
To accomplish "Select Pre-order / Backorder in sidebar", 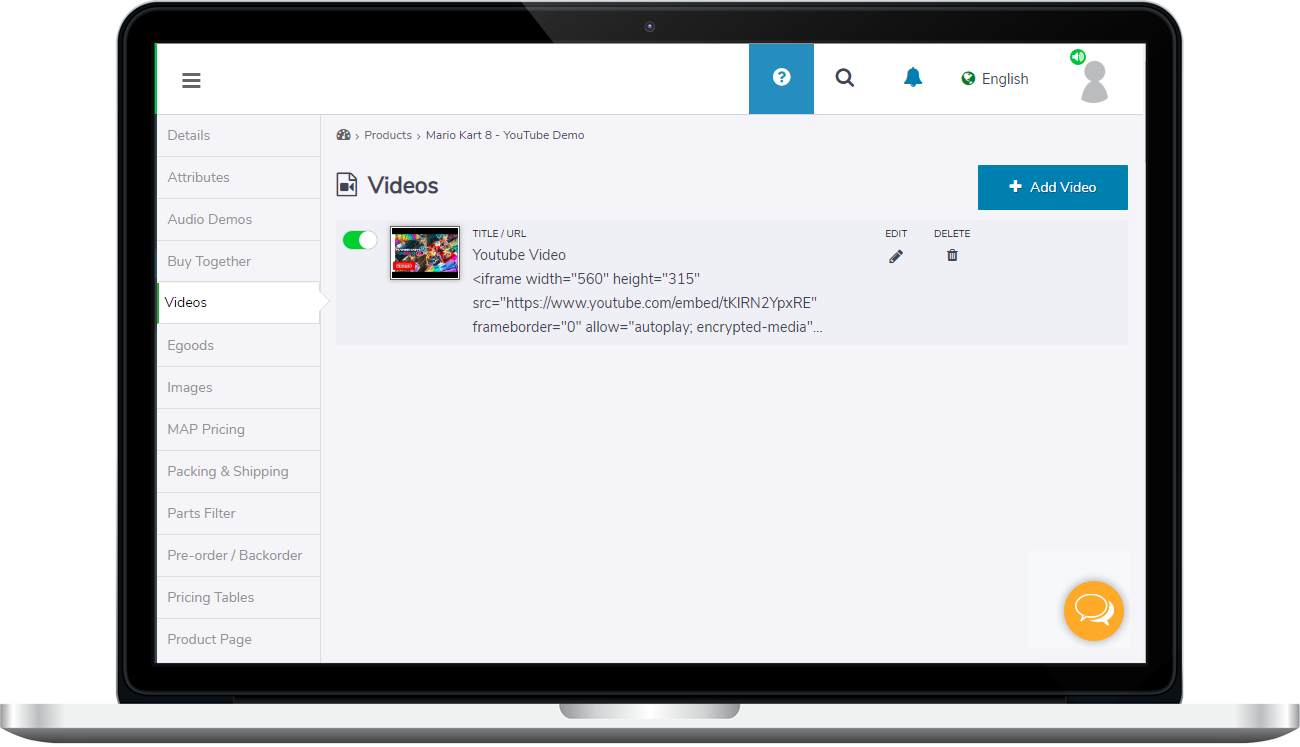I will tap(235, 555).
